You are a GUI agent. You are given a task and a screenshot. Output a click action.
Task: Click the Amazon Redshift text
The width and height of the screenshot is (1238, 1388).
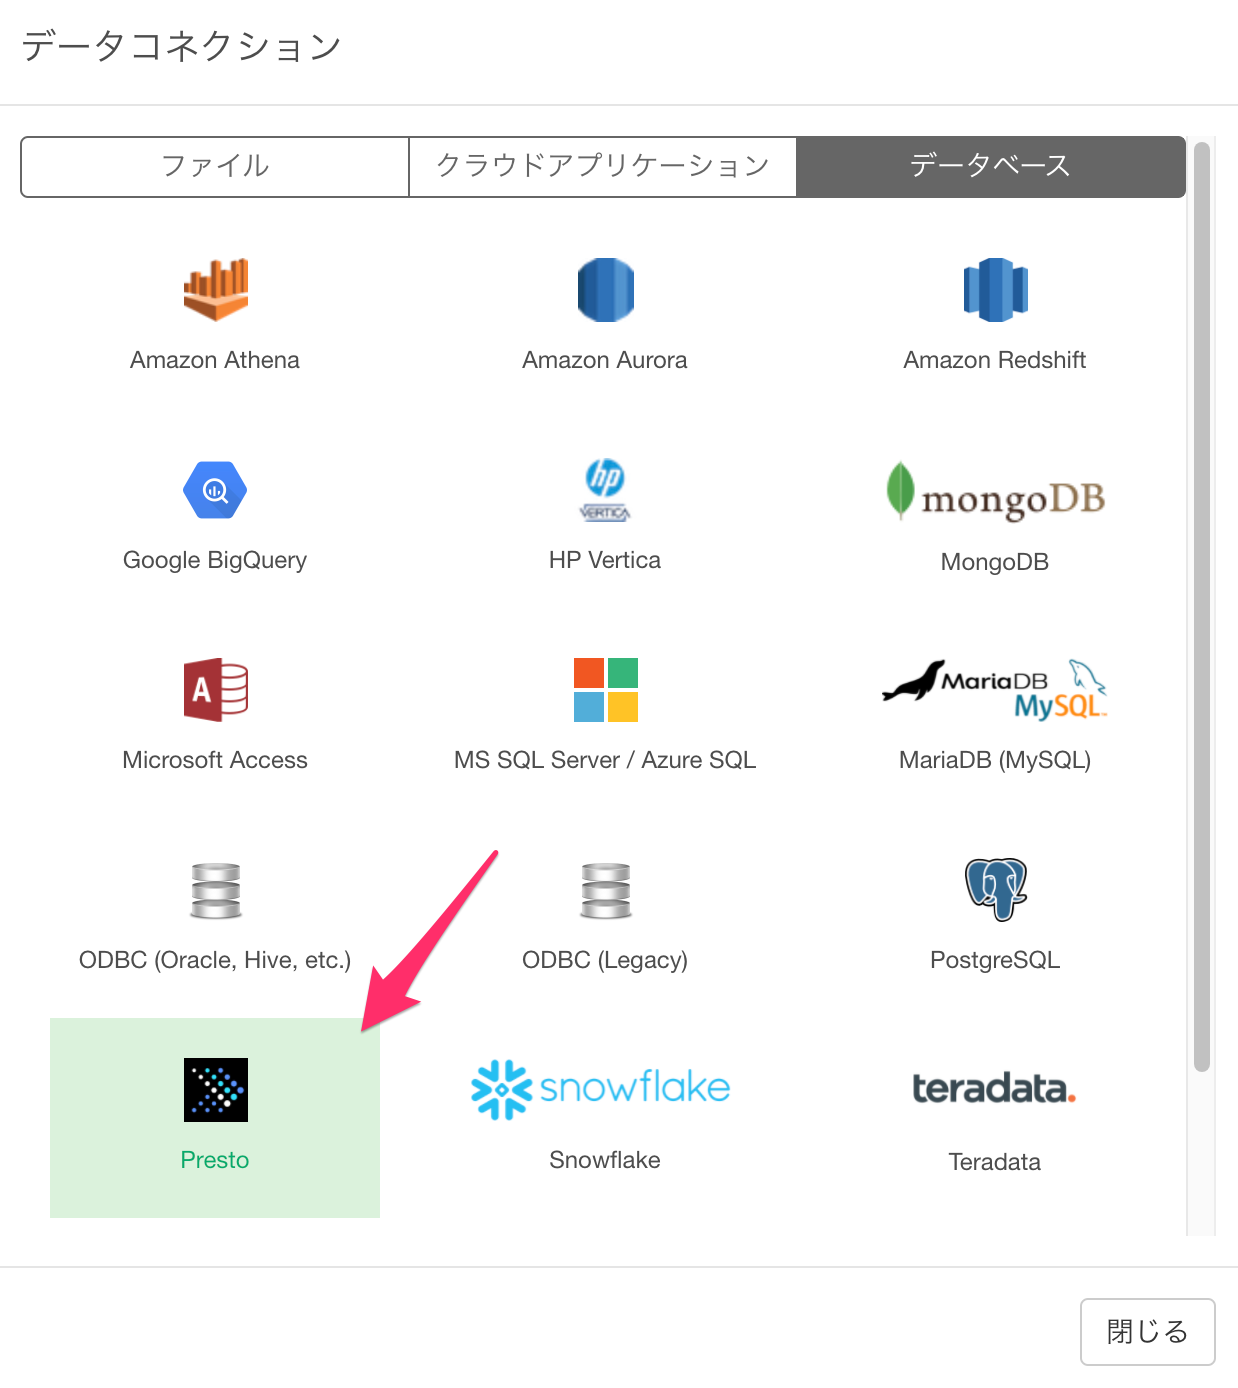click(x=995, y=360)
